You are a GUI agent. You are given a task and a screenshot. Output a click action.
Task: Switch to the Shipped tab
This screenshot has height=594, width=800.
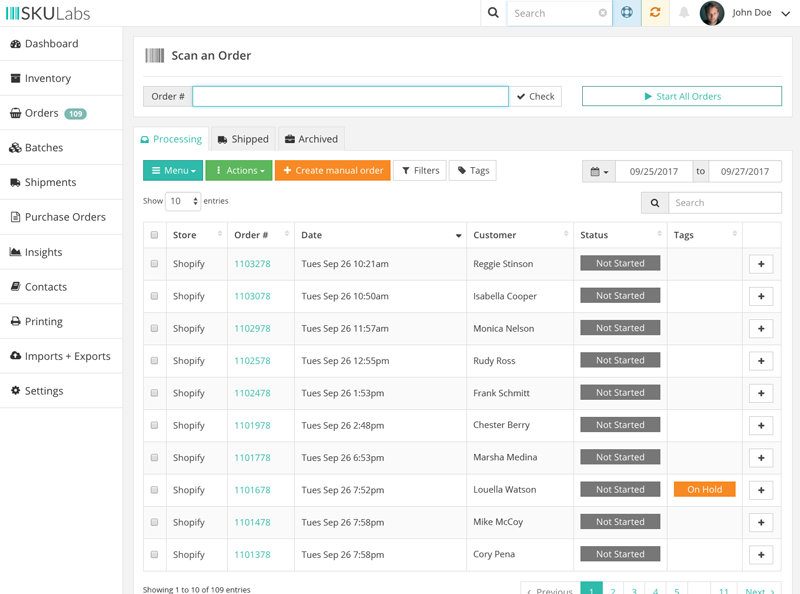(243, 139)
